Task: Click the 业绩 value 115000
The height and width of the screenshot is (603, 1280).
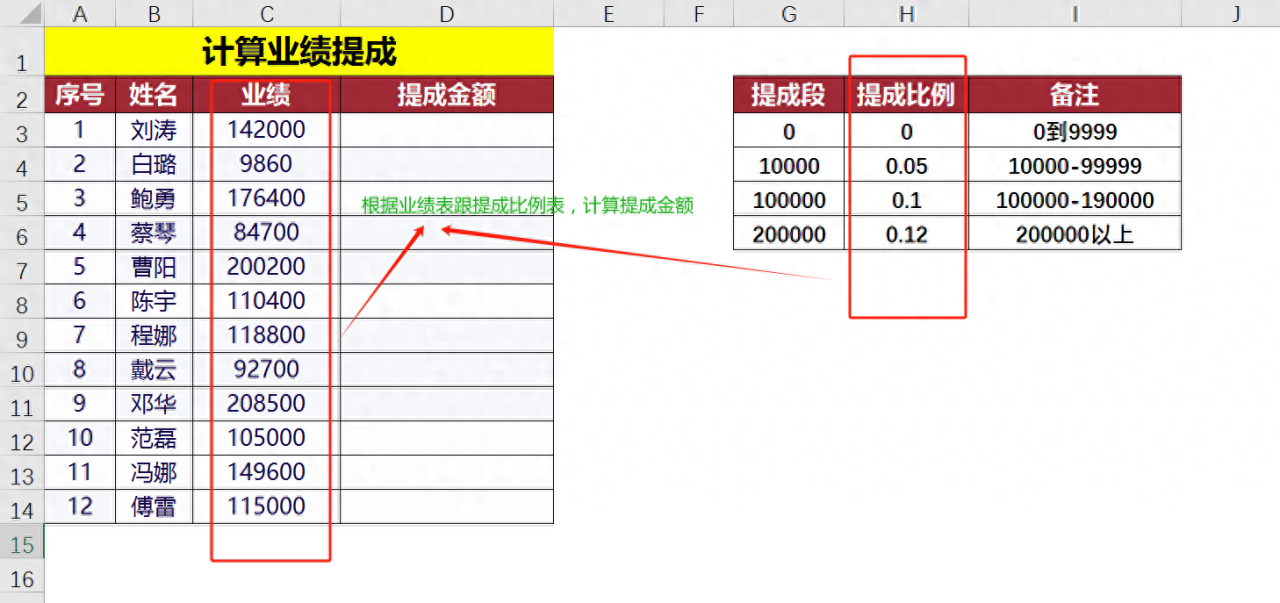Action: click(266, 506)
